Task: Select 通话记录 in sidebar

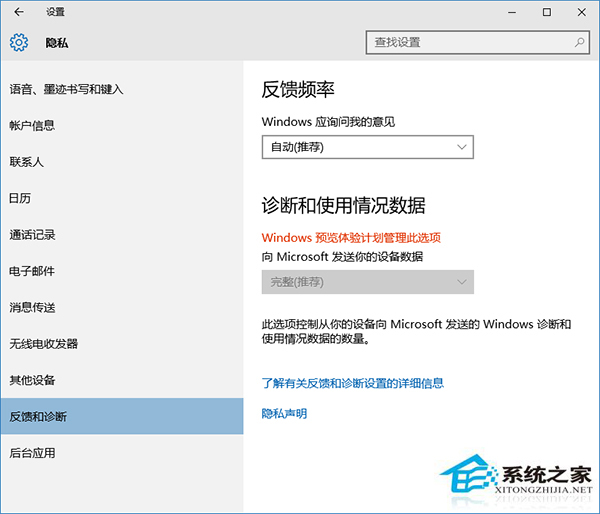Action: point(122,235)
